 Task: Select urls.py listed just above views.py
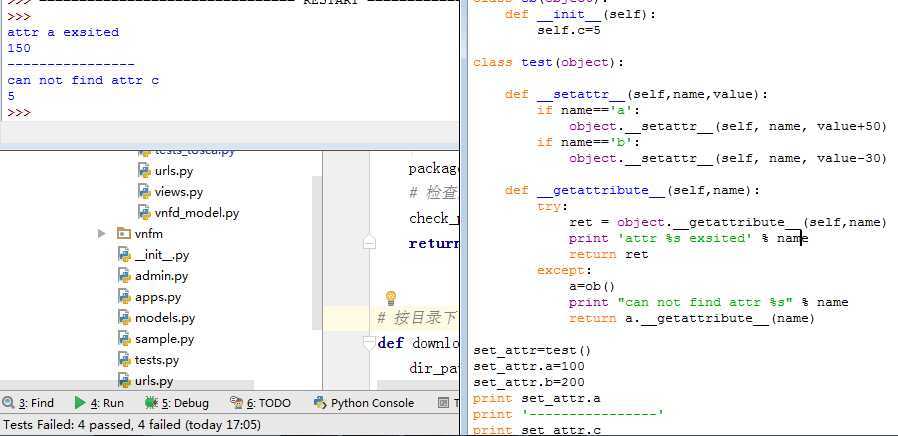coord(174,171)
